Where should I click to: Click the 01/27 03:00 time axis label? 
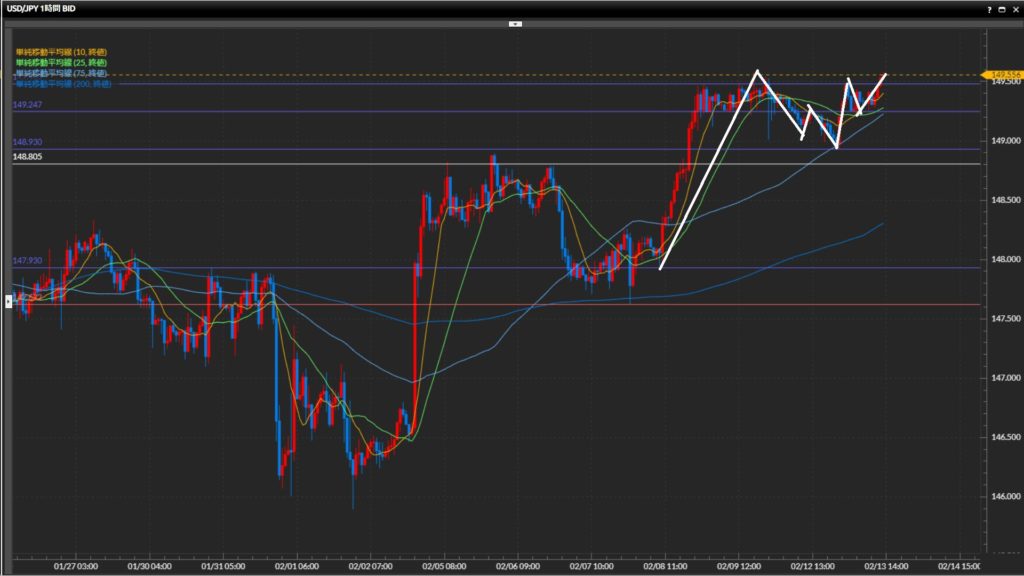pos(75,564)
